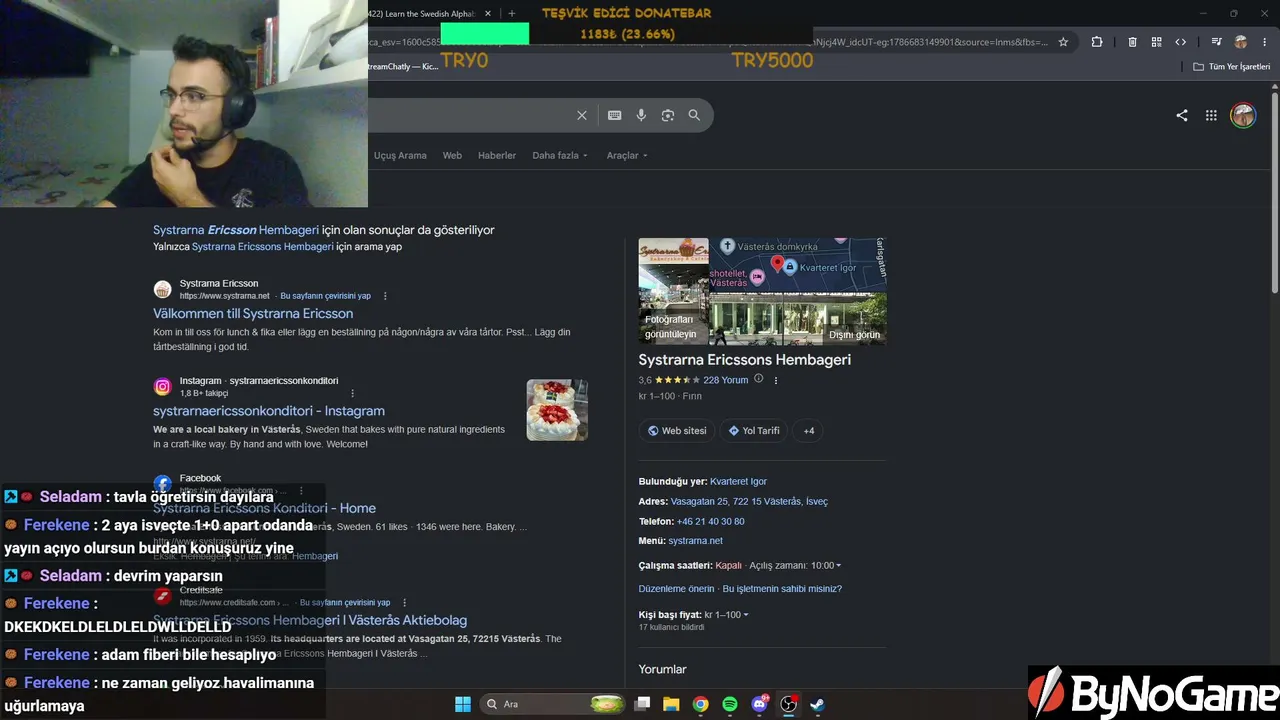This screenshot has width=1280, height=720.
Task: Translate the systrarna.net page link
Action: point(325,296)
